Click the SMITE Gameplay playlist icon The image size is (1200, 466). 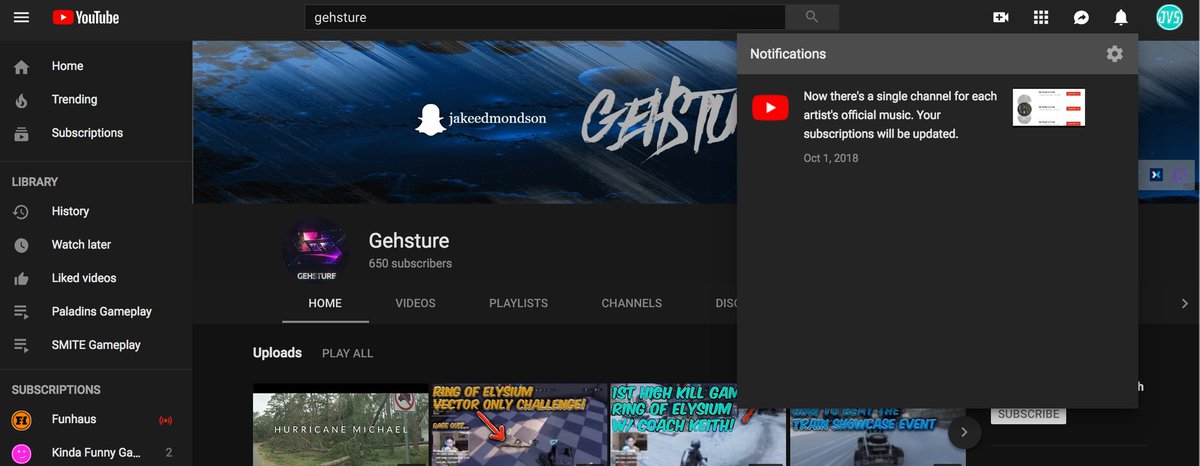[21, 345]
